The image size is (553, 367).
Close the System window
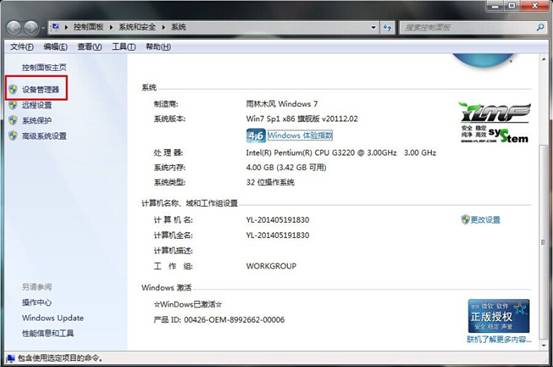tap(534, 5)
